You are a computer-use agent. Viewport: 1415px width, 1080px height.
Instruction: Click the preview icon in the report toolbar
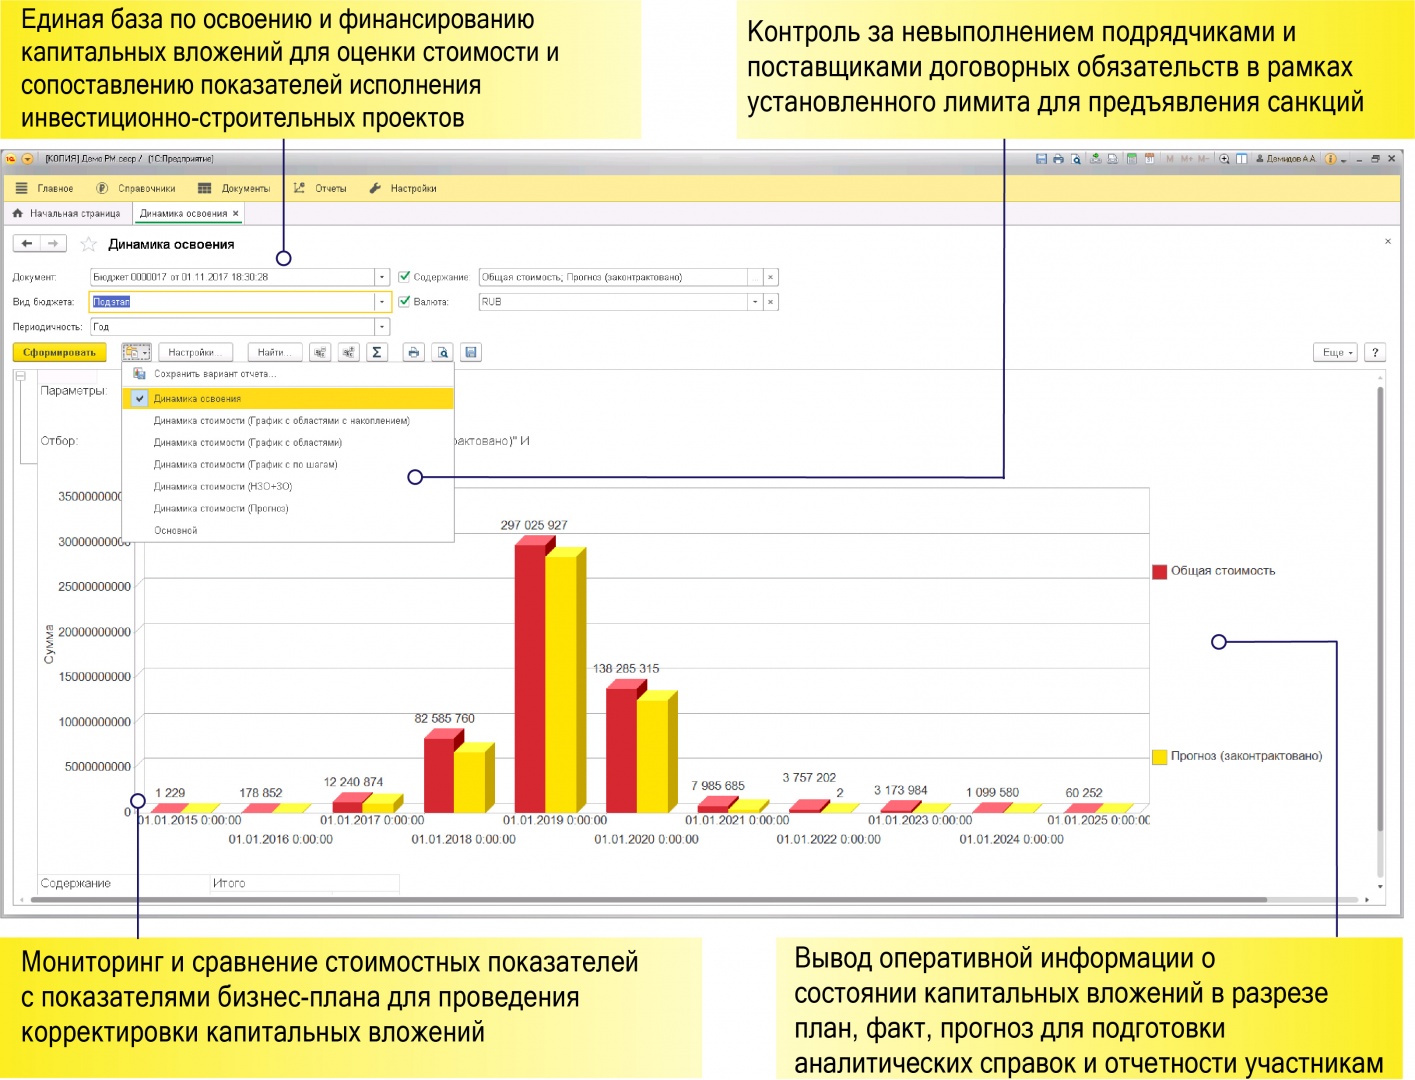(442, 352)
